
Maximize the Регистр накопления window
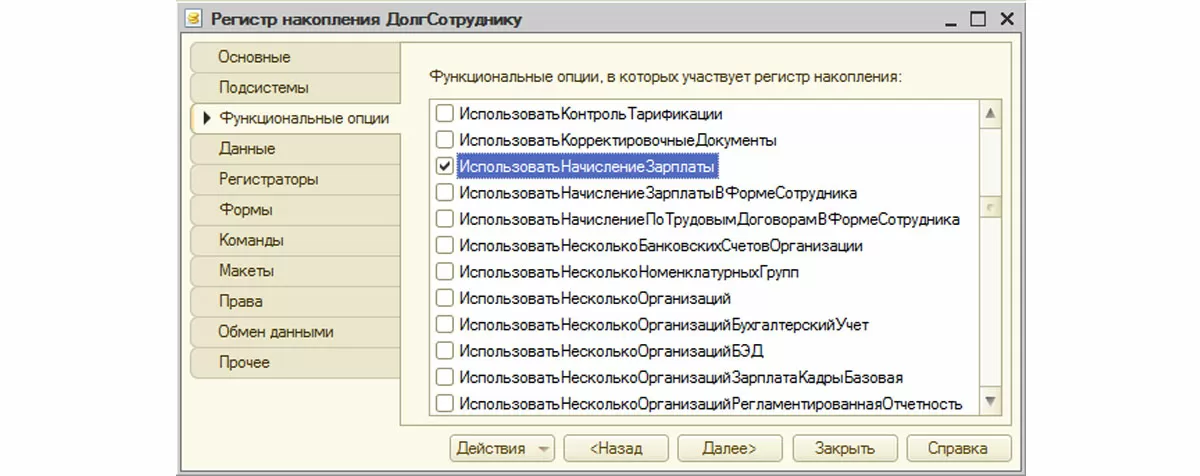[978, 19]
